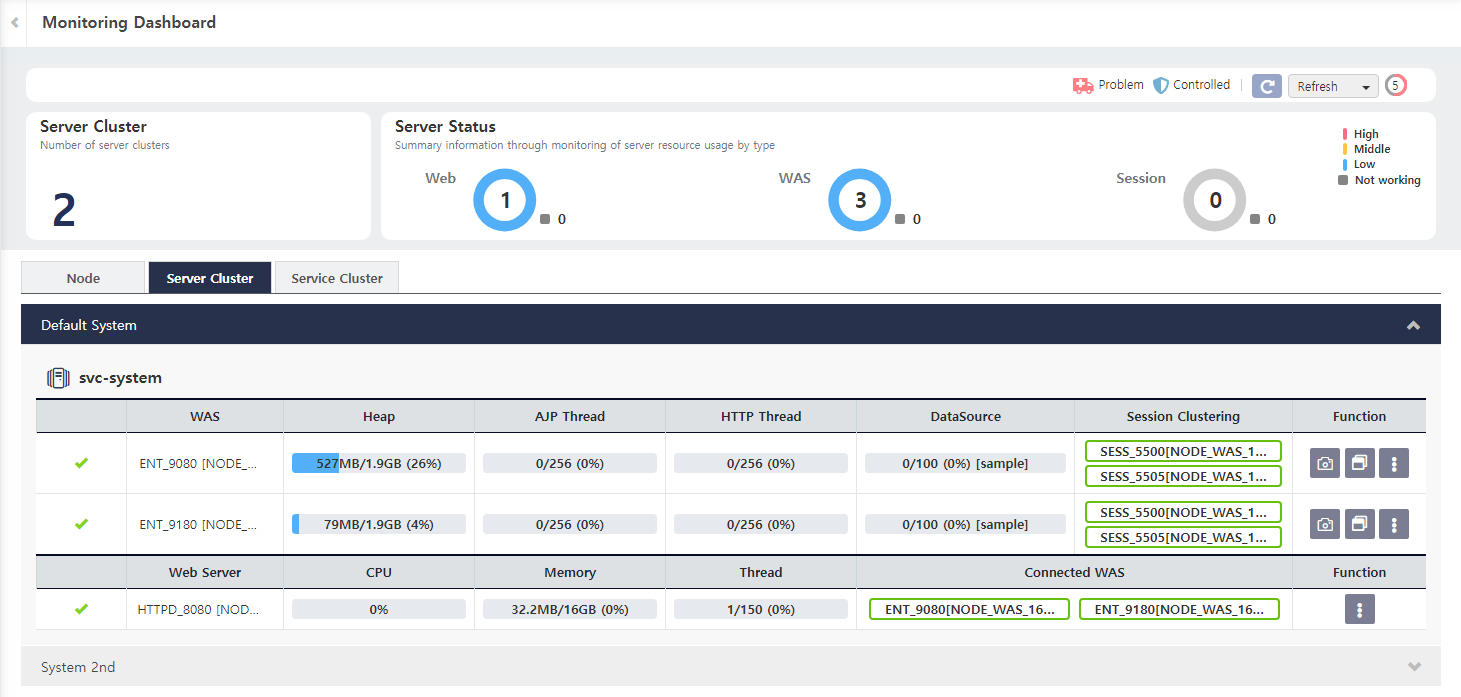Click the green checkmark beside HTTPD_8080
The width and height of the screenshot is (1461, 697).
click(x=81, y=608)
